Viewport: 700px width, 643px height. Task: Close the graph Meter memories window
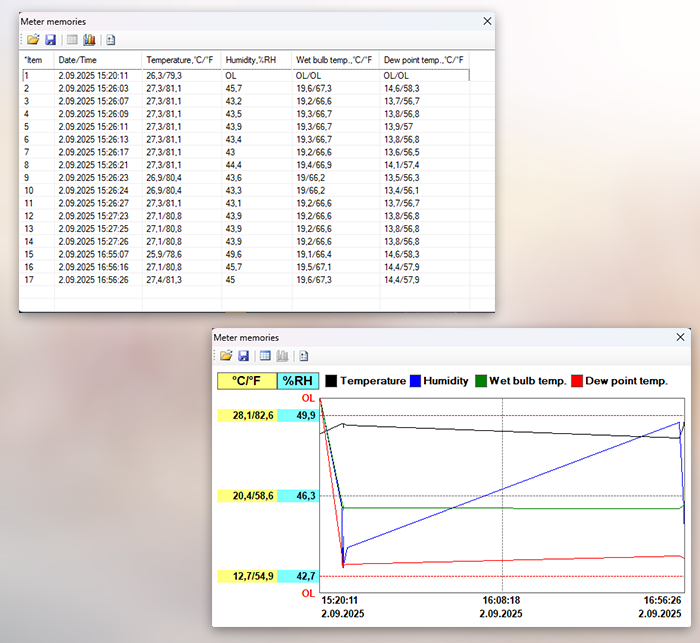(681, 338)
